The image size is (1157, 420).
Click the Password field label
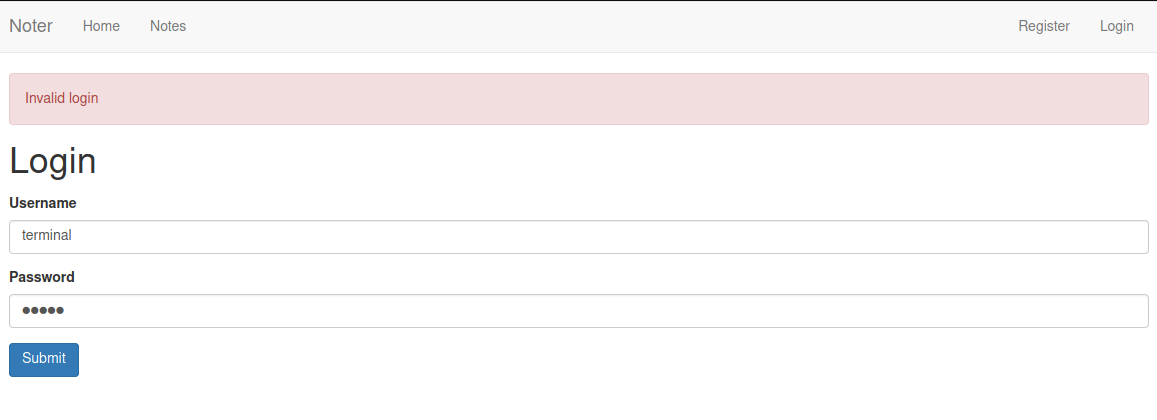(42, 277)
